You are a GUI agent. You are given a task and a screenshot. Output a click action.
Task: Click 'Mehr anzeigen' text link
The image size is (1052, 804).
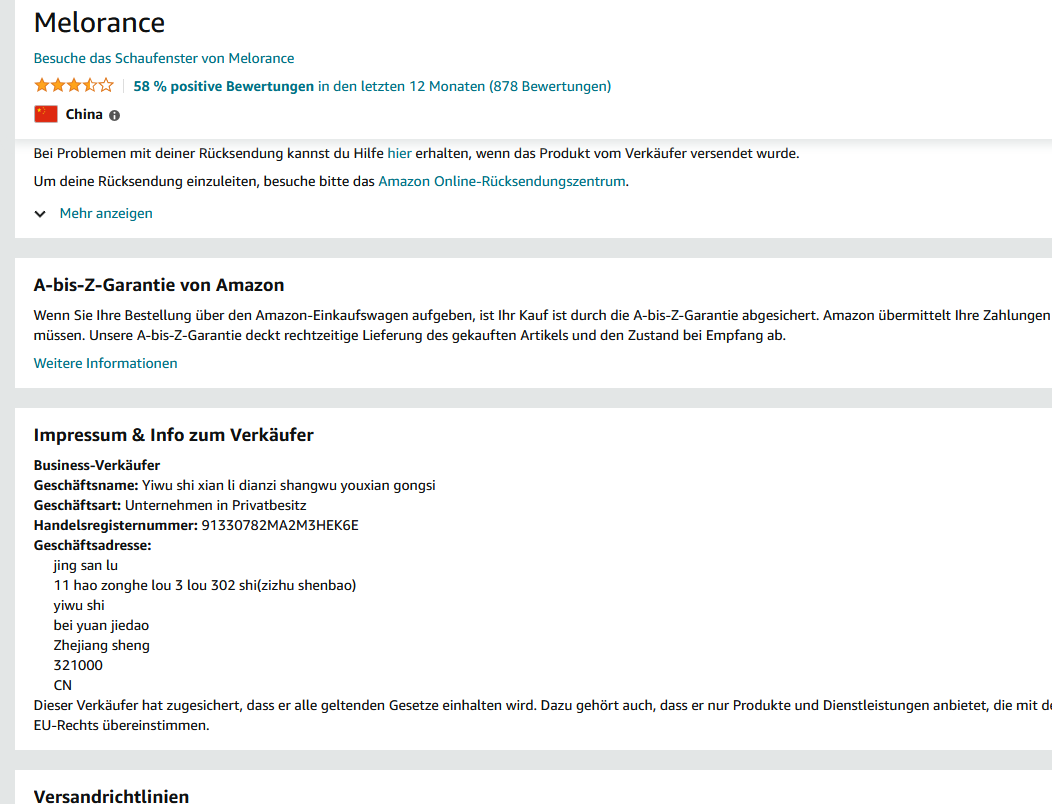pyautogui.click(x=106, y=213)
